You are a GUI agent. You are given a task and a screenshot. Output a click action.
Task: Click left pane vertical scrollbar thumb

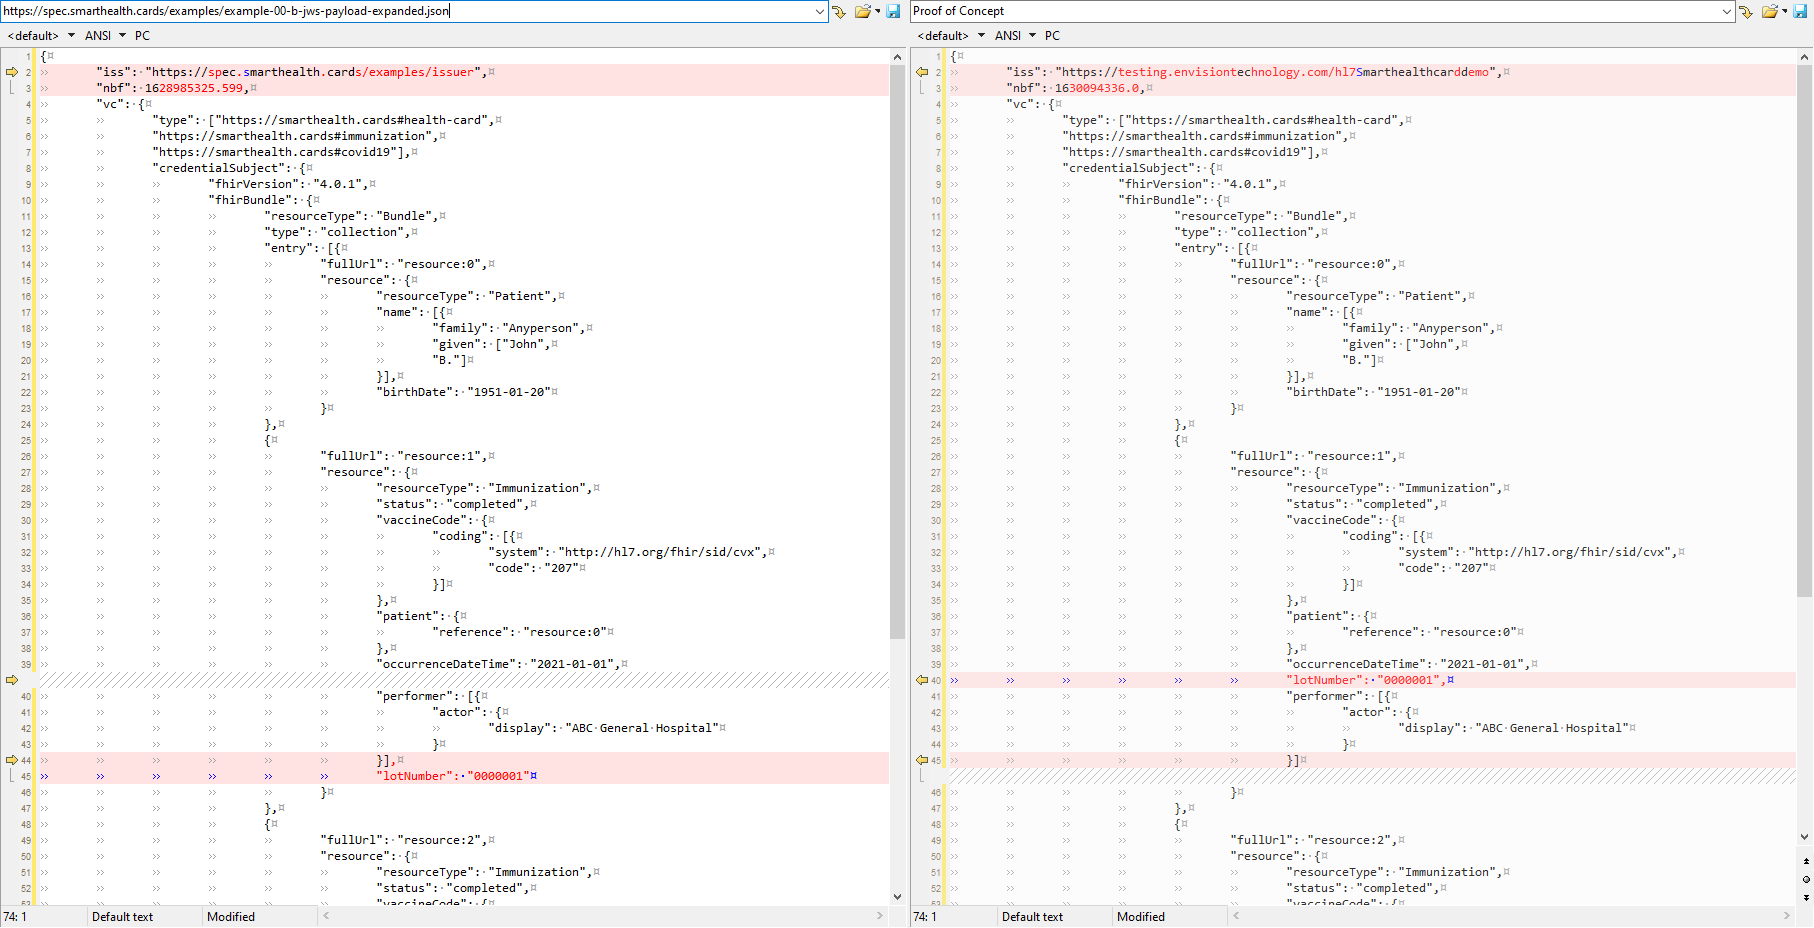(897, 352)
